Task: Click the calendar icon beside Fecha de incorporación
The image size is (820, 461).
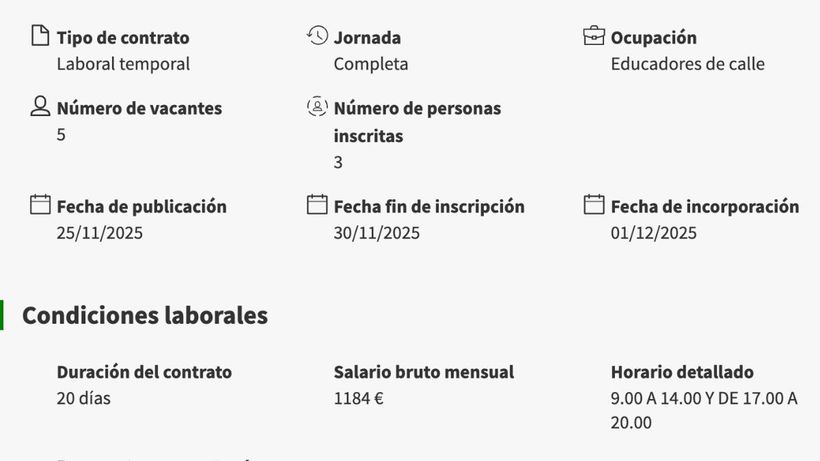Action: (594, 205)
